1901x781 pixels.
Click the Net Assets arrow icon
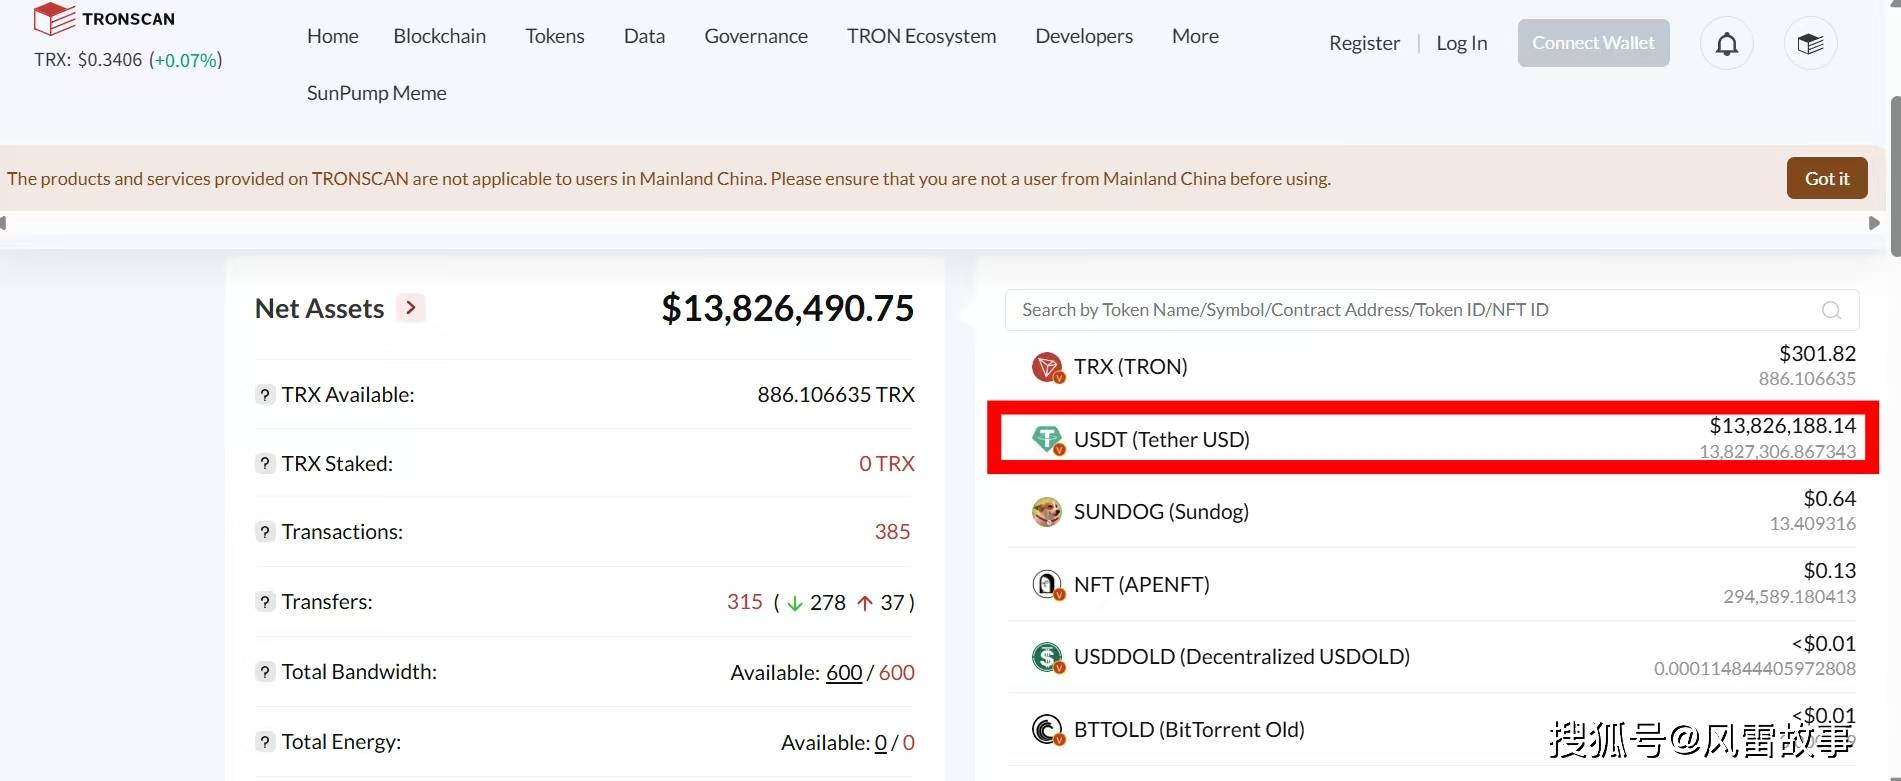[x=411, y=308]
